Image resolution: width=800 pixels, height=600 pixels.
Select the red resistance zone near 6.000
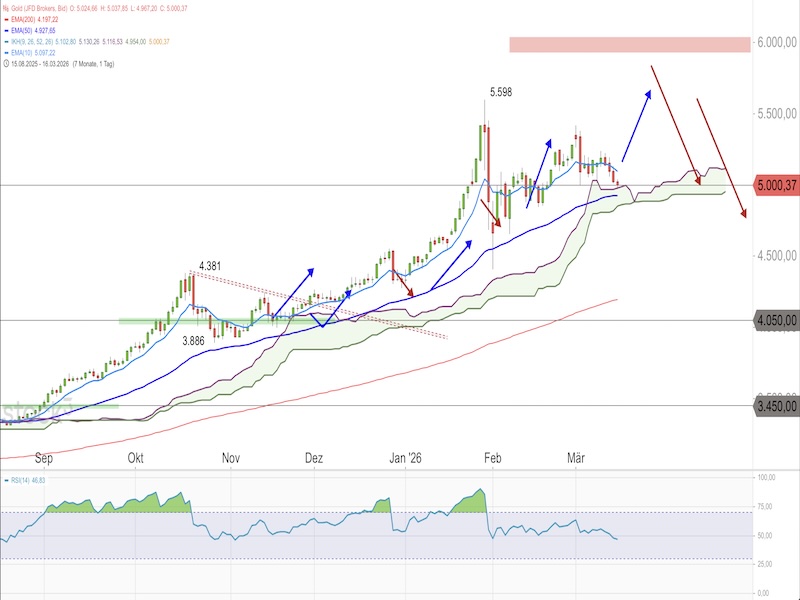tap(628, 44)
